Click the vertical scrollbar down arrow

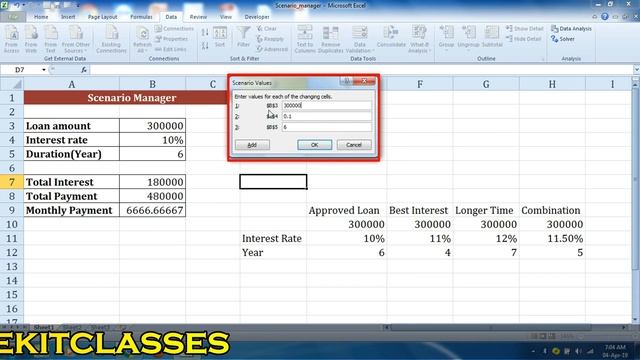point(635,320)
